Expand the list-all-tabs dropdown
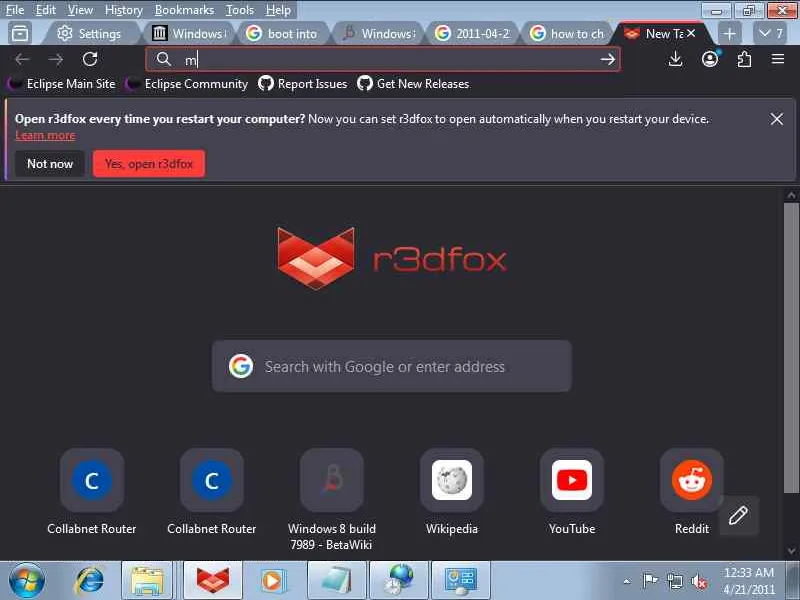Viewport: 800px width, 600px height. (770, 34)
